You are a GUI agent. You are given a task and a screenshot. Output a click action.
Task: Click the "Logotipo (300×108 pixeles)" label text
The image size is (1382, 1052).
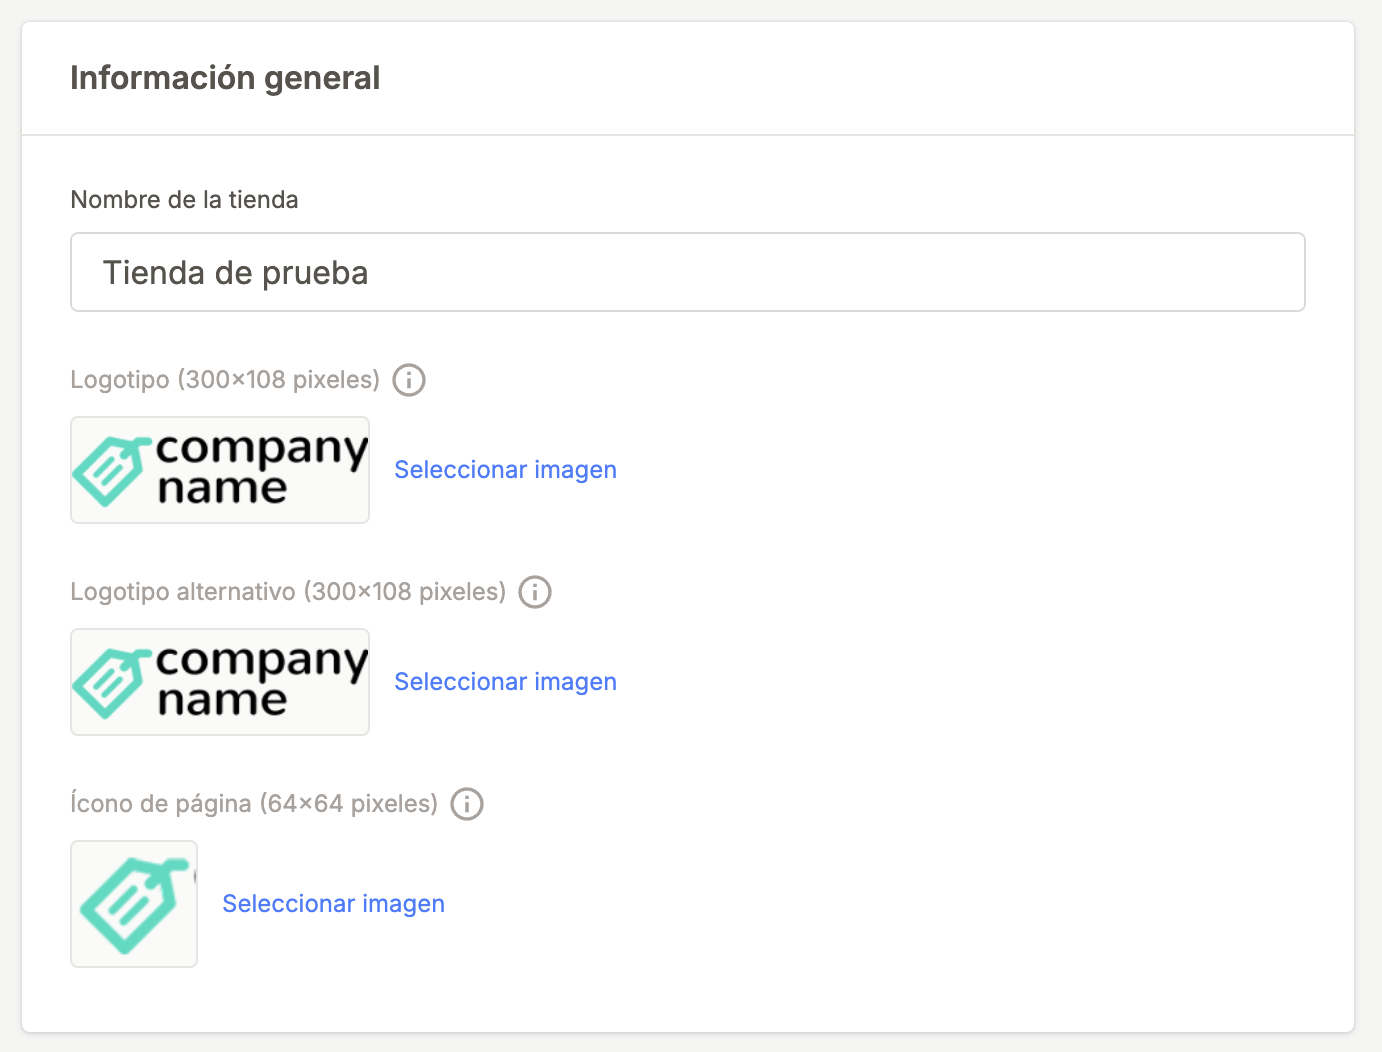[225, 380]
